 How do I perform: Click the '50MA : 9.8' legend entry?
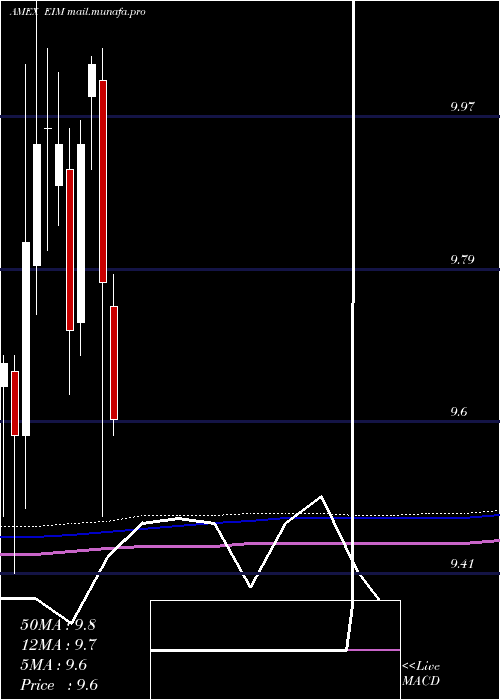click(x=58, y=625)
